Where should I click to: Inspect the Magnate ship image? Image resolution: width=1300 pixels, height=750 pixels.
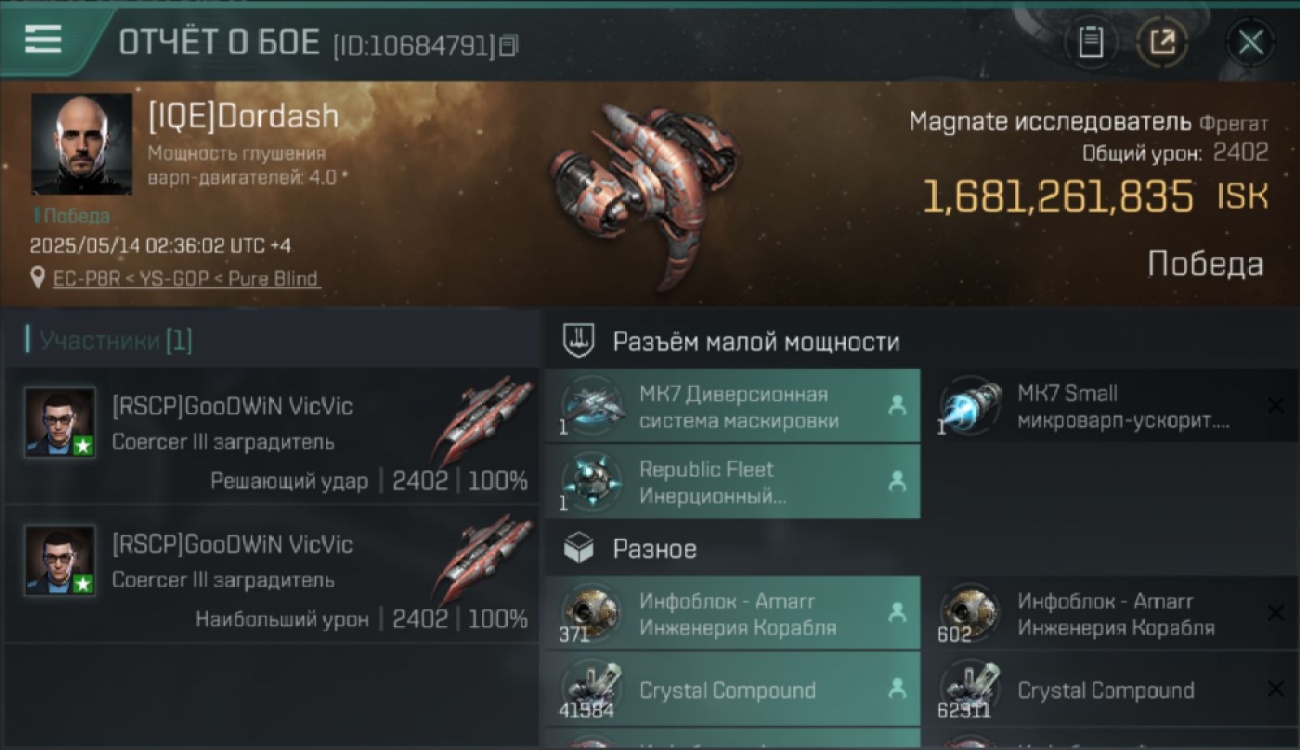pyautogui.click(x=647, y=190)
